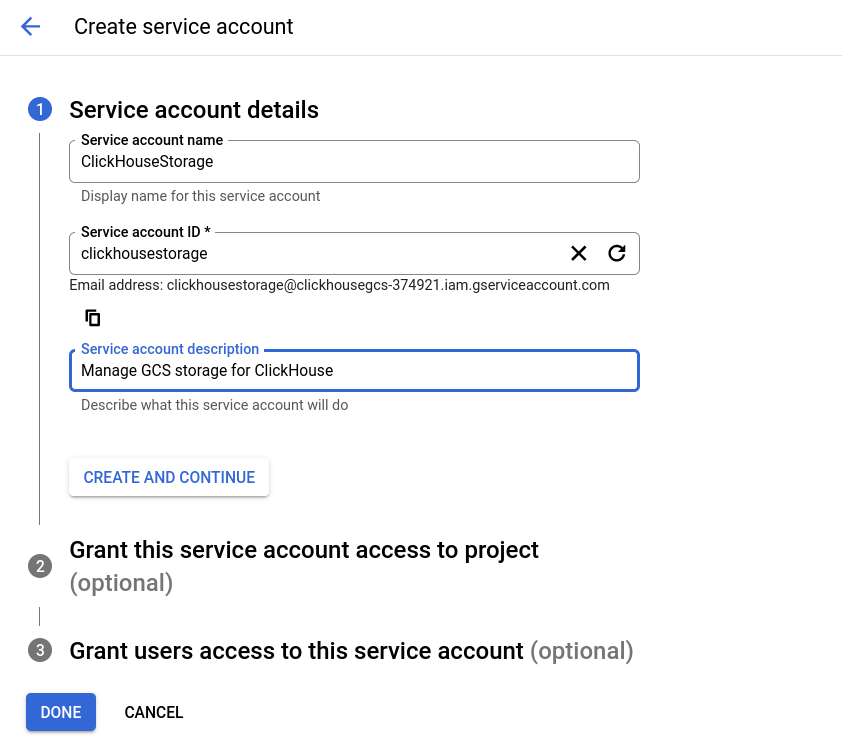Image resolution: width=842 pixels, height=737 pixels.
Task: Navigate back using the blue arrow
Action: [31, 26]
